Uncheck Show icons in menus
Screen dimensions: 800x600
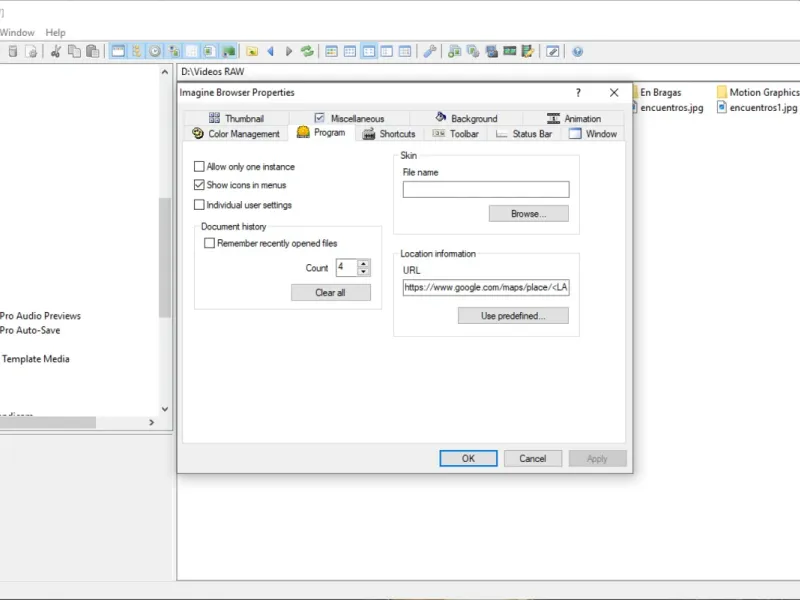coord(199,185)
